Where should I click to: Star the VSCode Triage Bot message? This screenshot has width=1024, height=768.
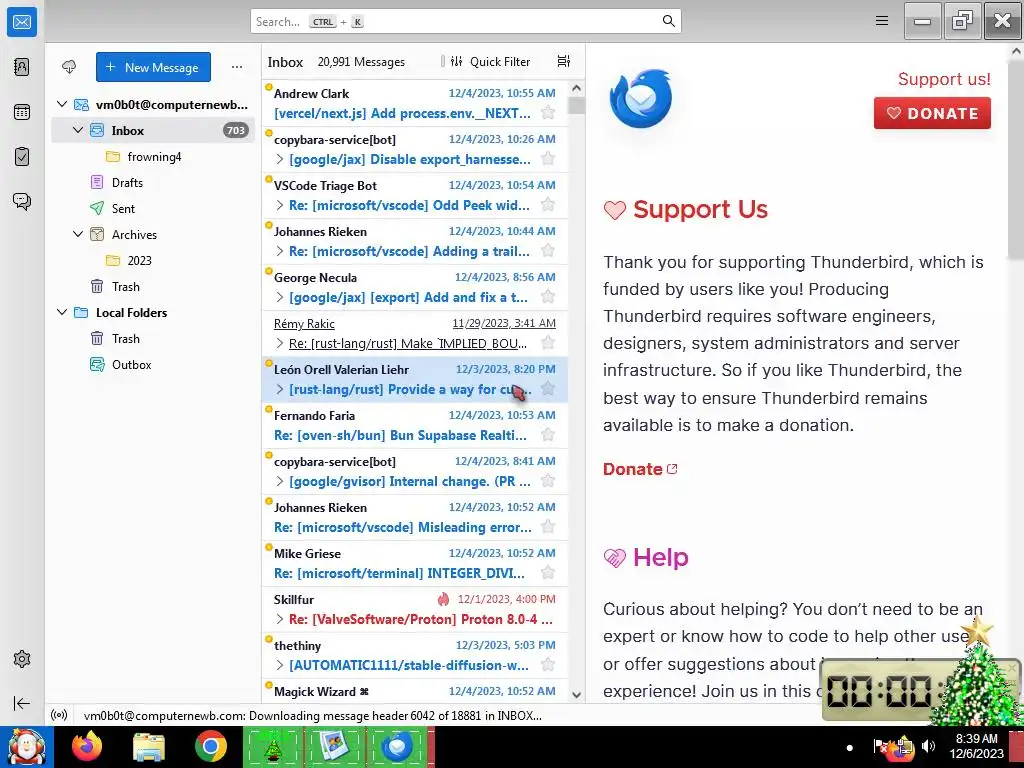pyautogui.click(x=548, y=205)
